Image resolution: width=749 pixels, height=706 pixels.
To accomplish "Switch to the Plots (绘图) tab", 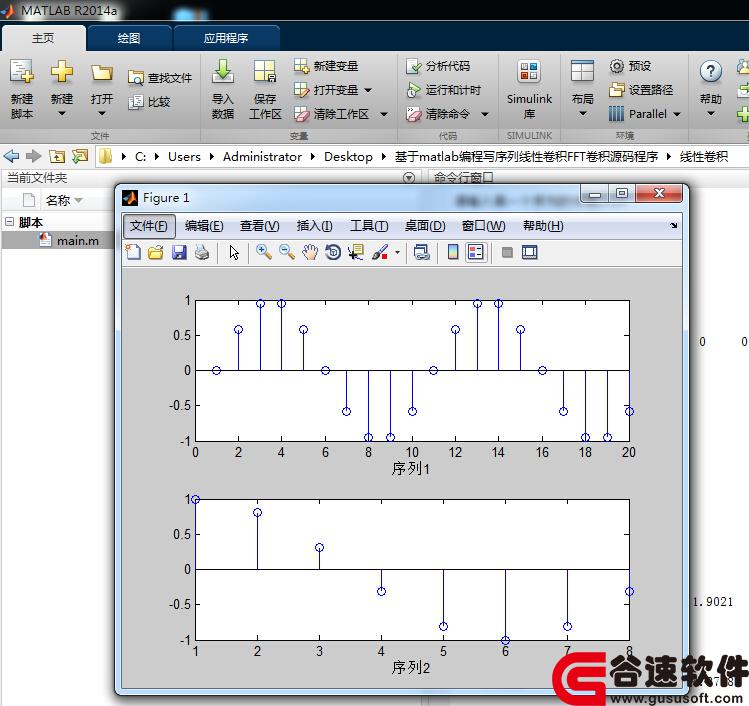I will coord(129,38).
